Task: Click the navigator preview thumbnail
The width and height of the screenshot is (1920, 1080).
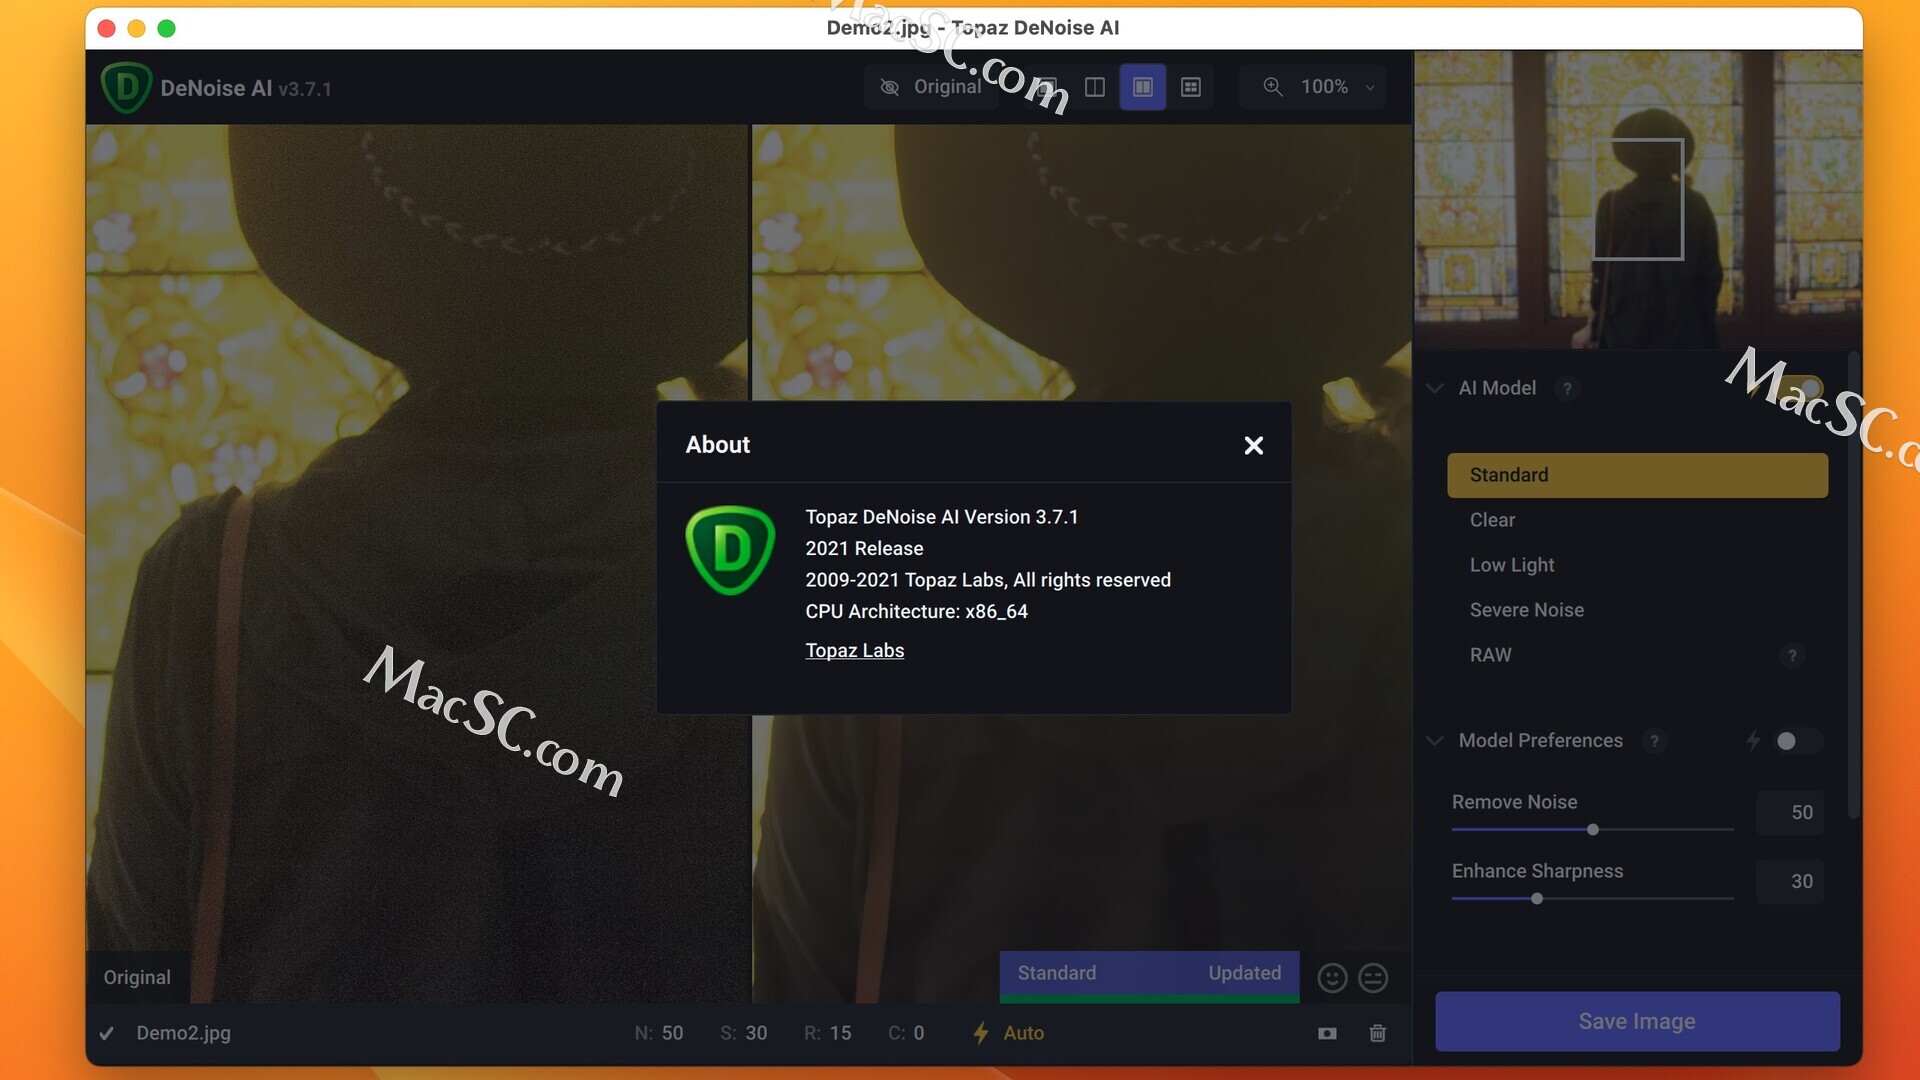Action: tap(1637, 200)
